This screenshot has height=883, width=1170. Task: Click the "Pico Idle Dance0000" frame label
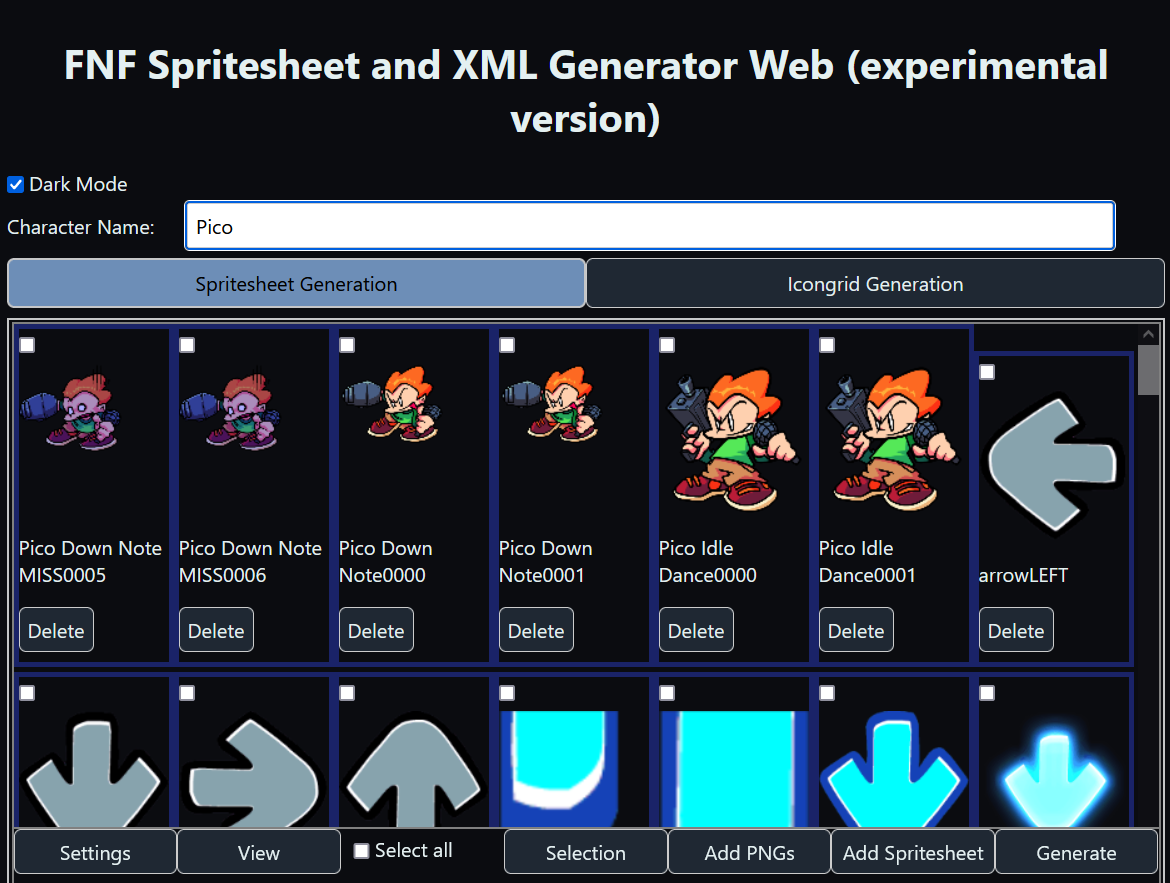click(707, 561)
